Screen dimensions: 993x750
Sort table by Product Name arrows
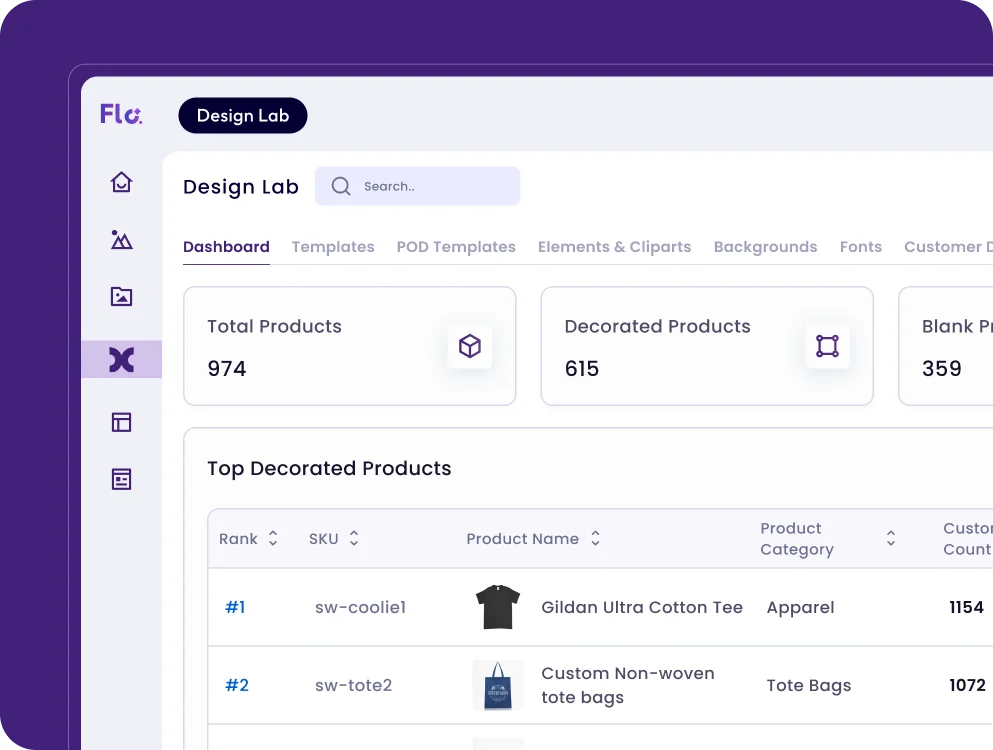point(595,538)
